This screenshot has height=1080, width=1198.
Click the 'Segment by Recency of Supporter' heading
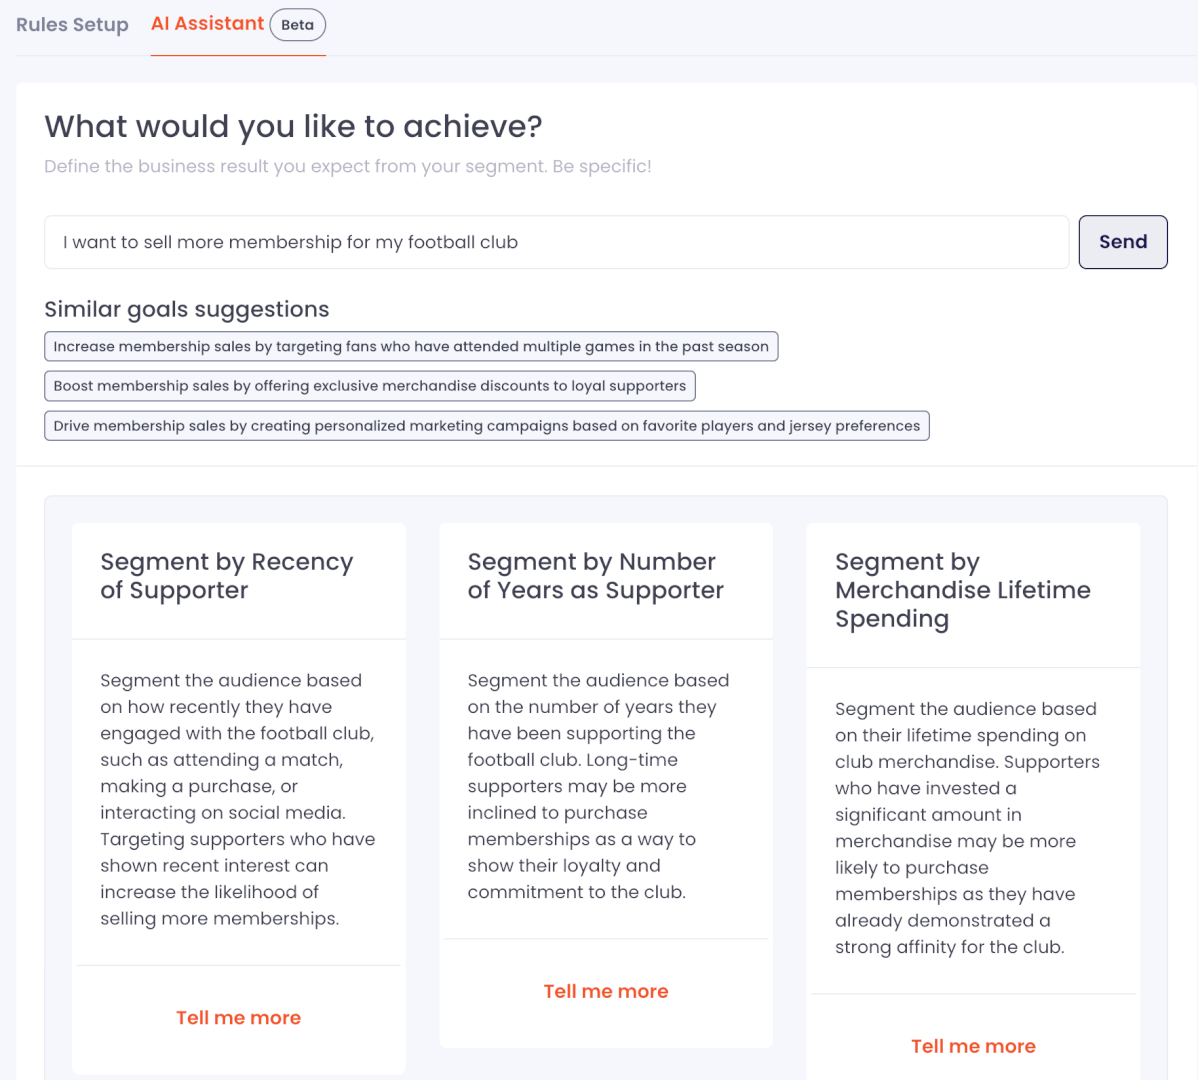227,576
